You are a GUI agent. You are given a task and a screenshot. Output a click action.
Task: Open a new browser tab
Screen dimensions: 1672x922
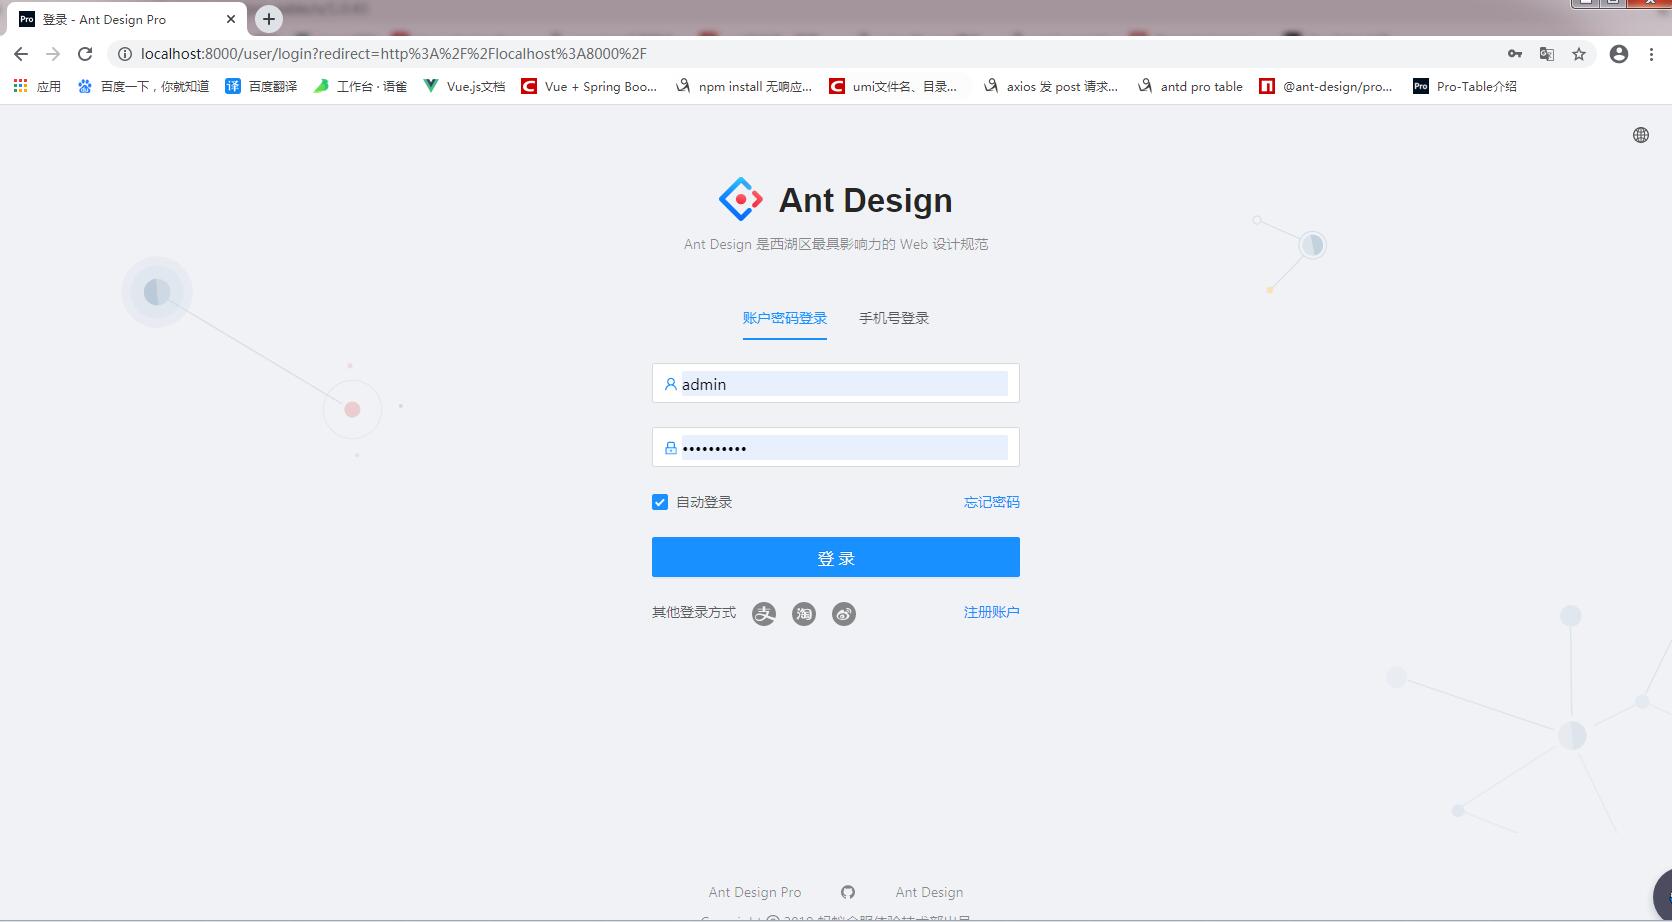click(268, 19)
